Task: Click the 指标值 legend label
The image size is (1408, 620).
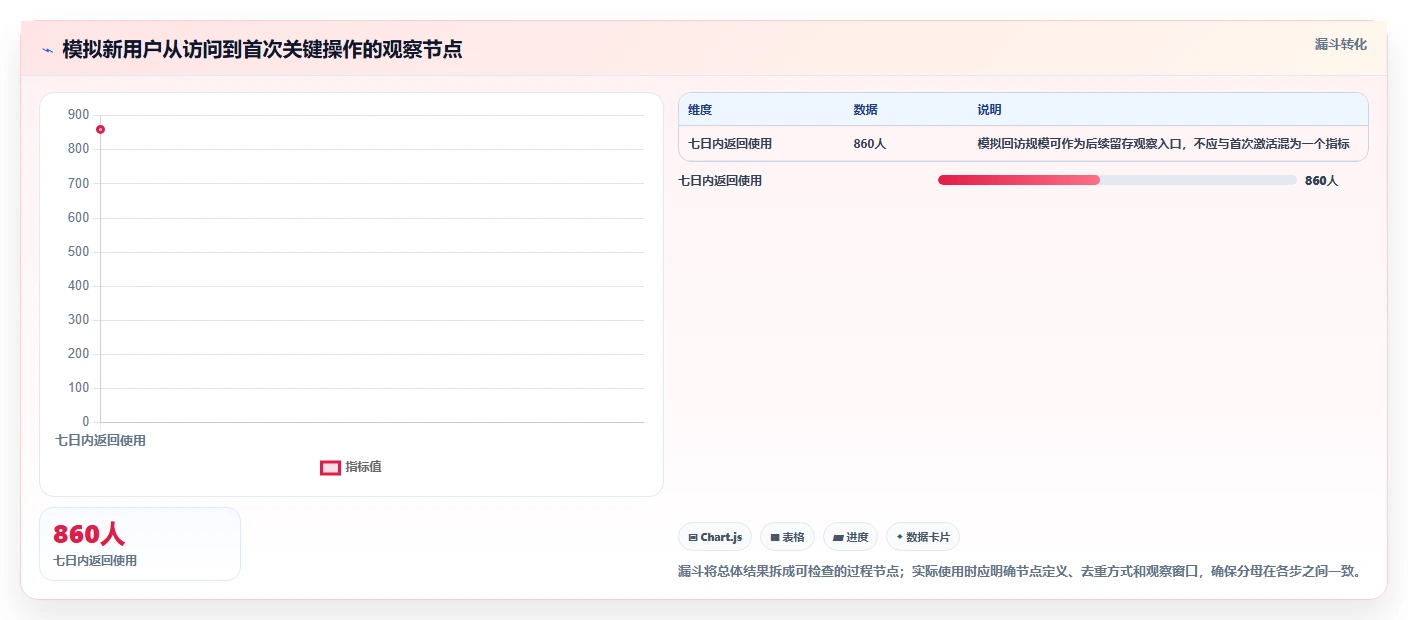Action: (x=363, y=467)
